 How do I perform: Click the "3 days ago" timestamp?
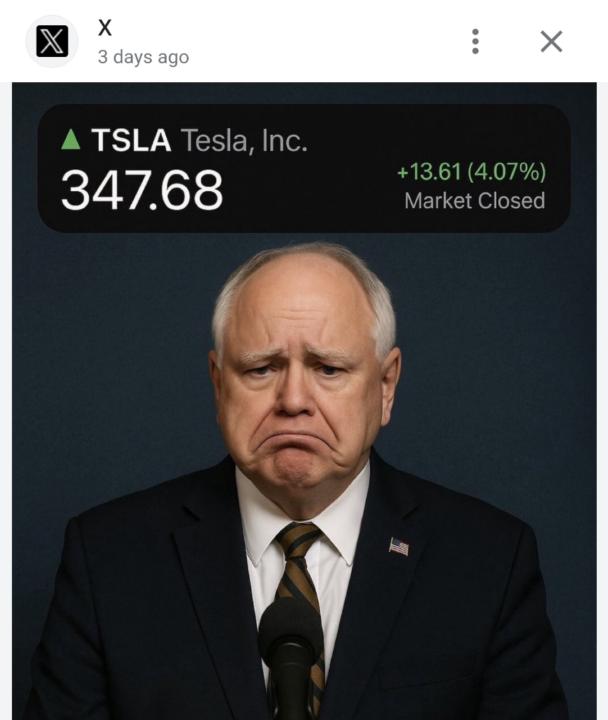tap(143, 57)
